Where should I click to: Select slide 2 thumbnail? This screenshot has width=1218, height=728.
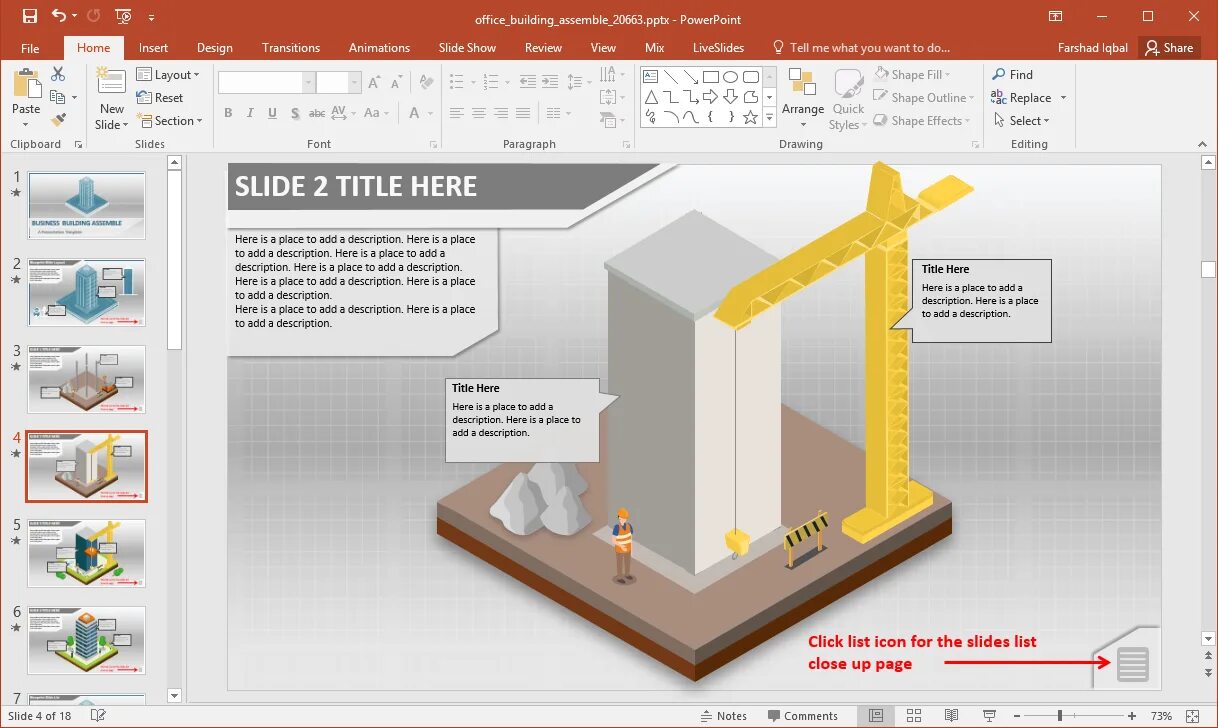[86, 292]
